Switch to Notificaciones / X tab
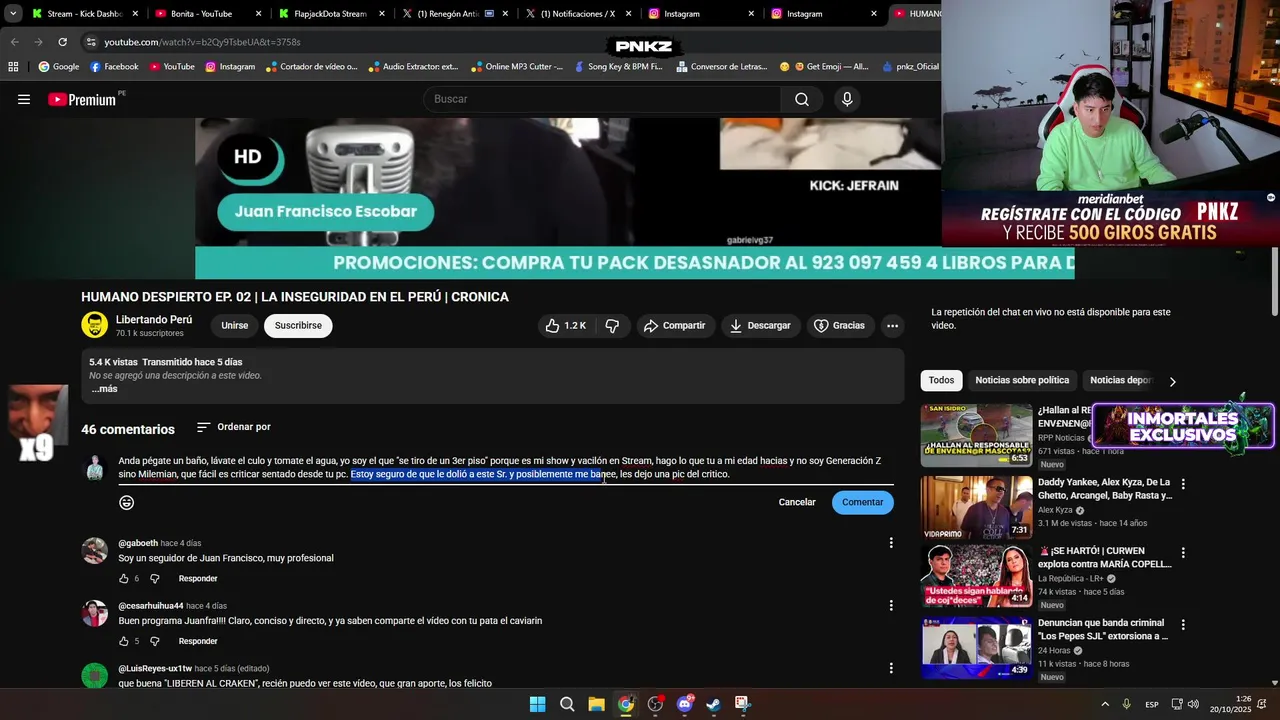 tap(580, 14)
